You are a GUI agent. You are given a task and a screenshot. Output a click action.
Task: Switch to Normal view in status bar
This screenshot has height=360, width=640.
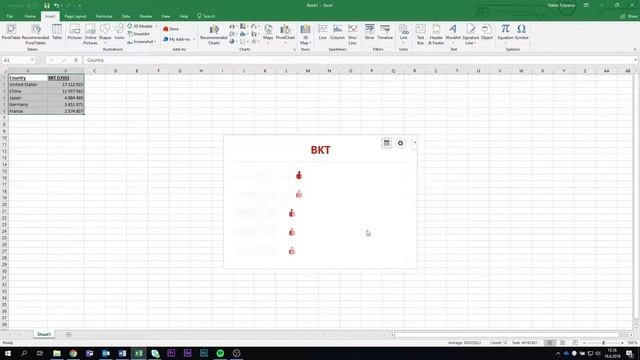pyautogui.click(x=550, y=343)
